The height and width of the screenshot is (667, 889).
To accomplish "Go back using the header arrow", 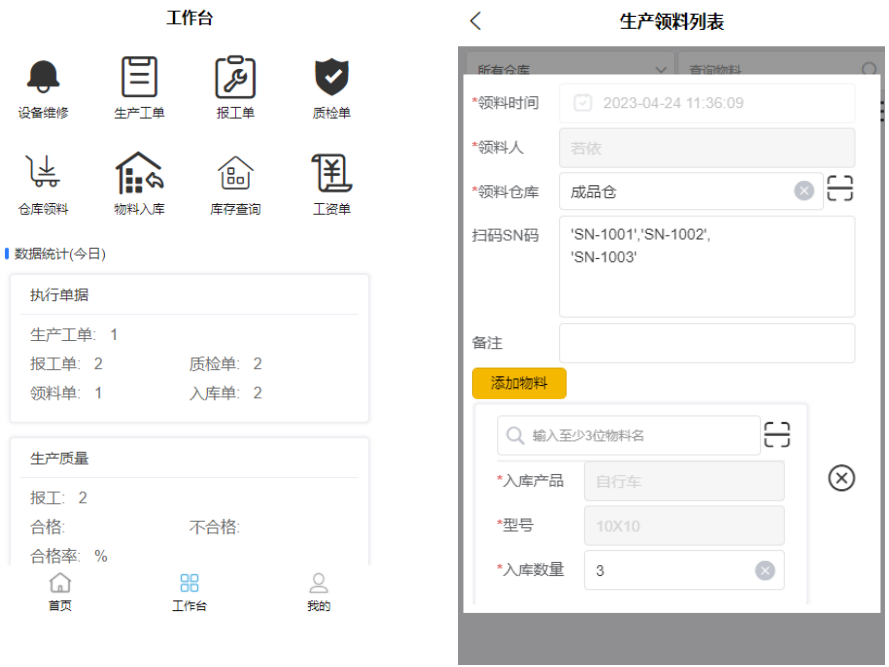I will click(x=476, y=21).
